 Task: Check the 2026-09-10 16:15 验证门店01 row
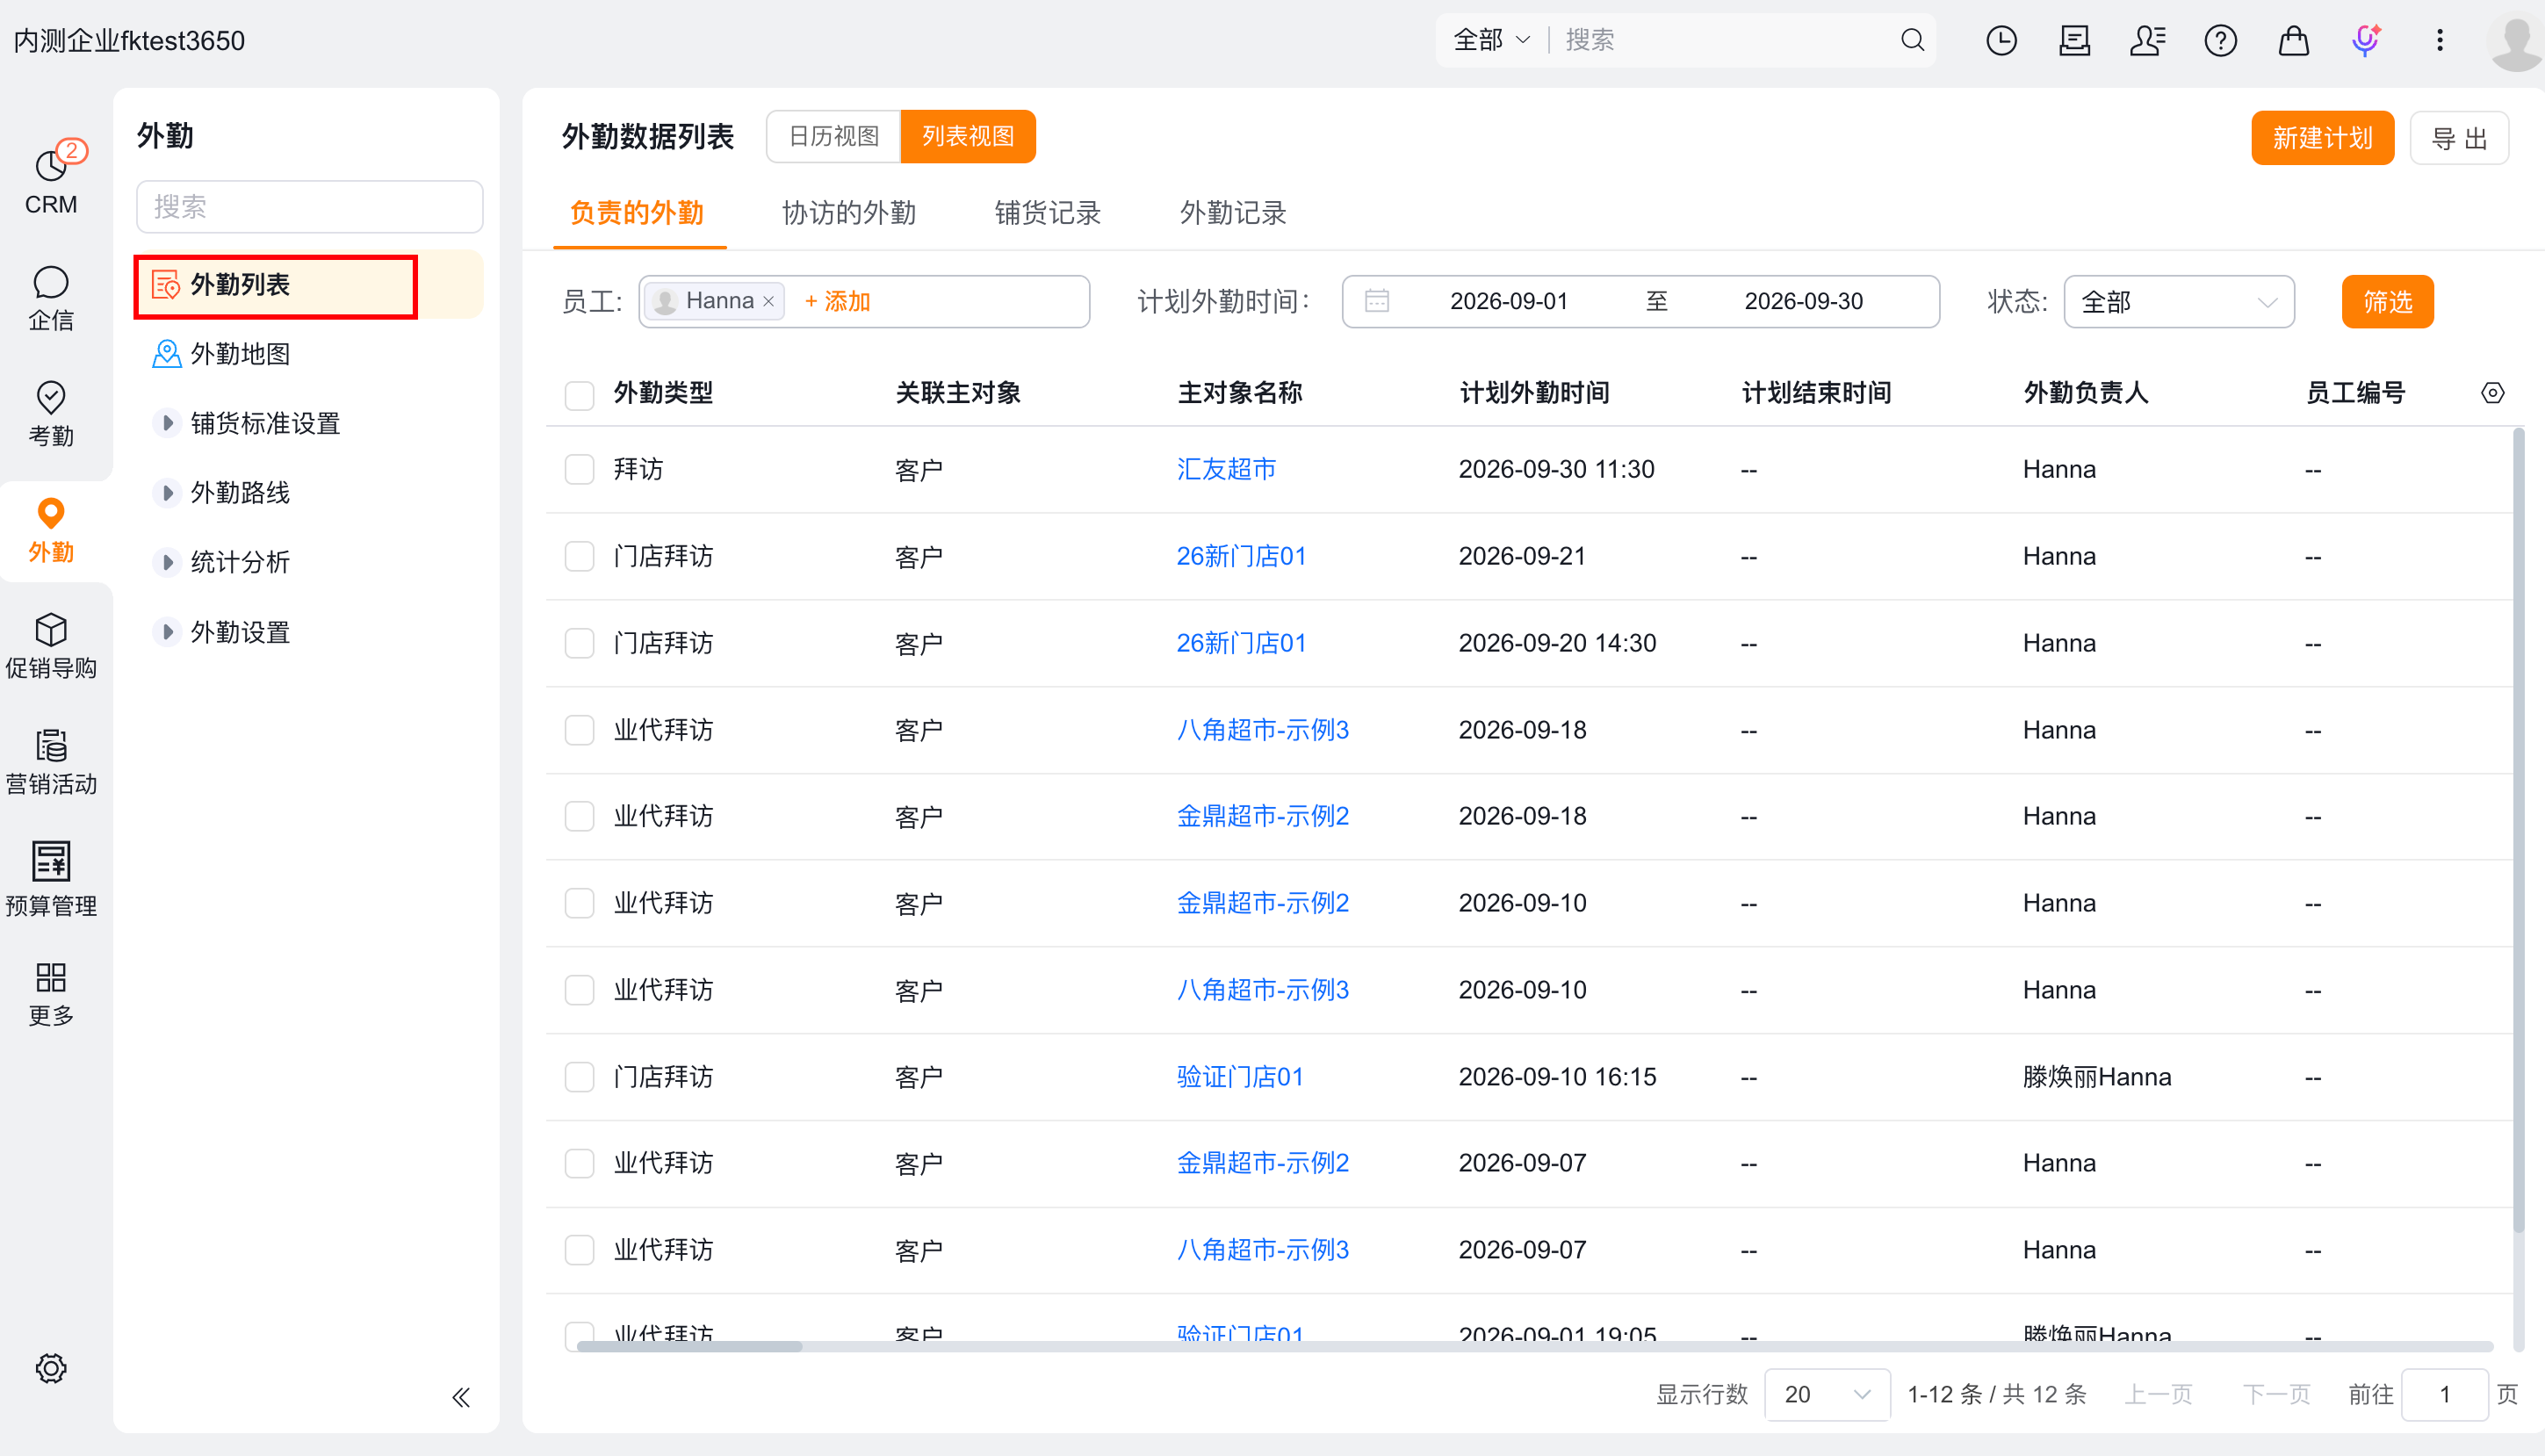pyautogui.click(x=580, y=1077)
